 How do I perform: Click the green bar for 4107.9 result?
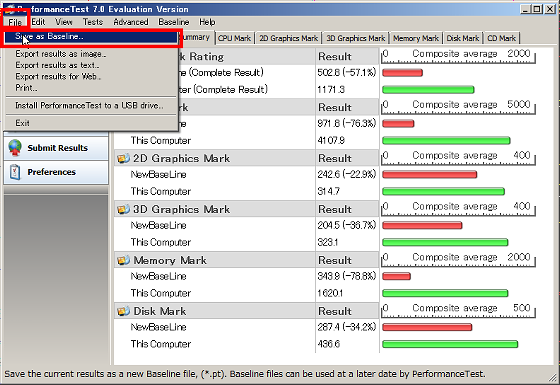coord(446,141)
